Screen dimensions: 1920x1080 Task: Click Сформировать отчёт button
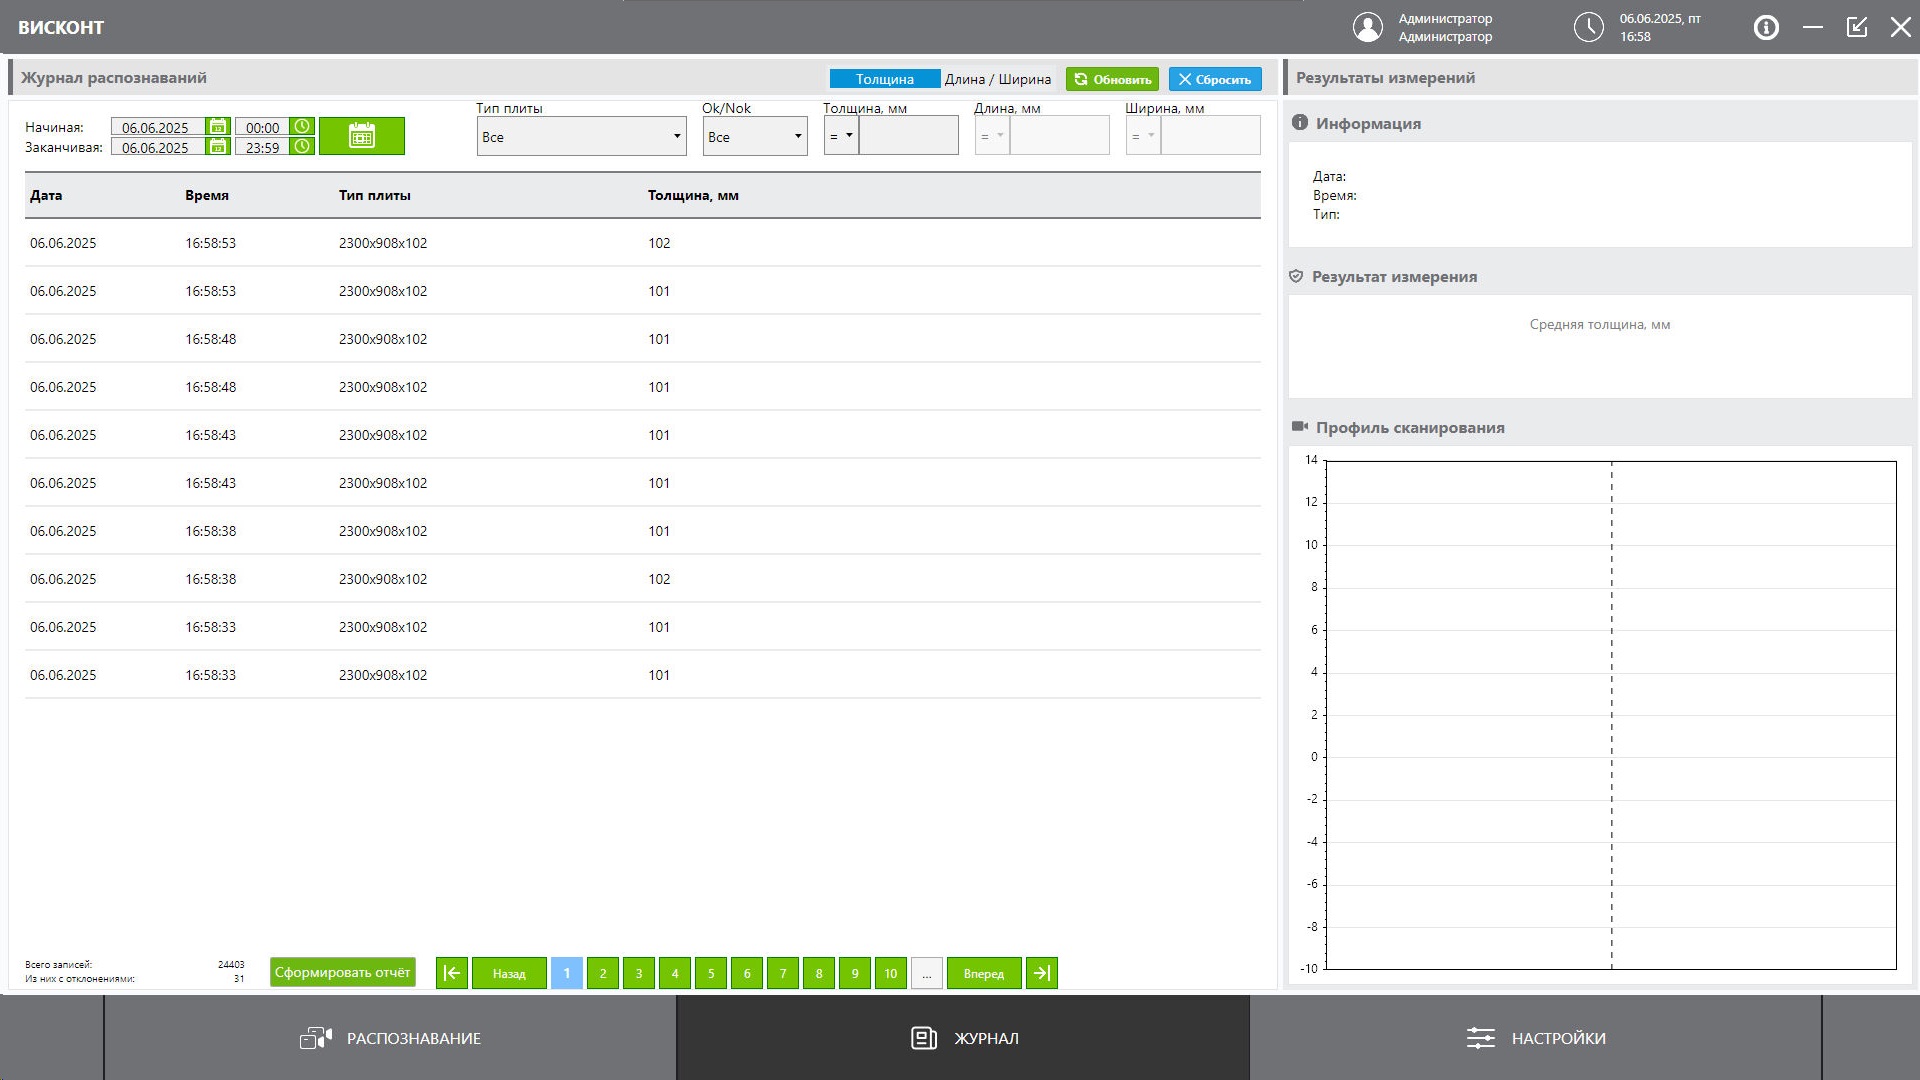coord(343,972)
